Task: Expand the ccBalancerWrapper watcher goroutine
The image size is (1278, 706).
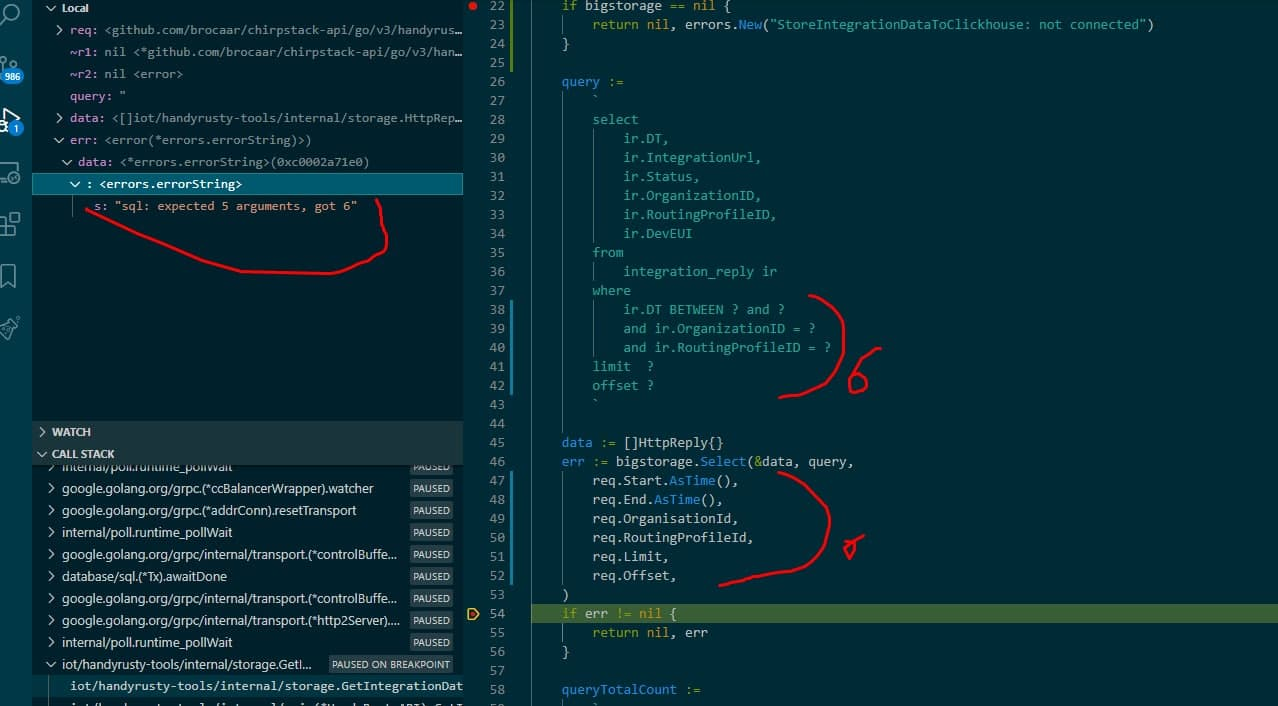Action: [52, 488]
